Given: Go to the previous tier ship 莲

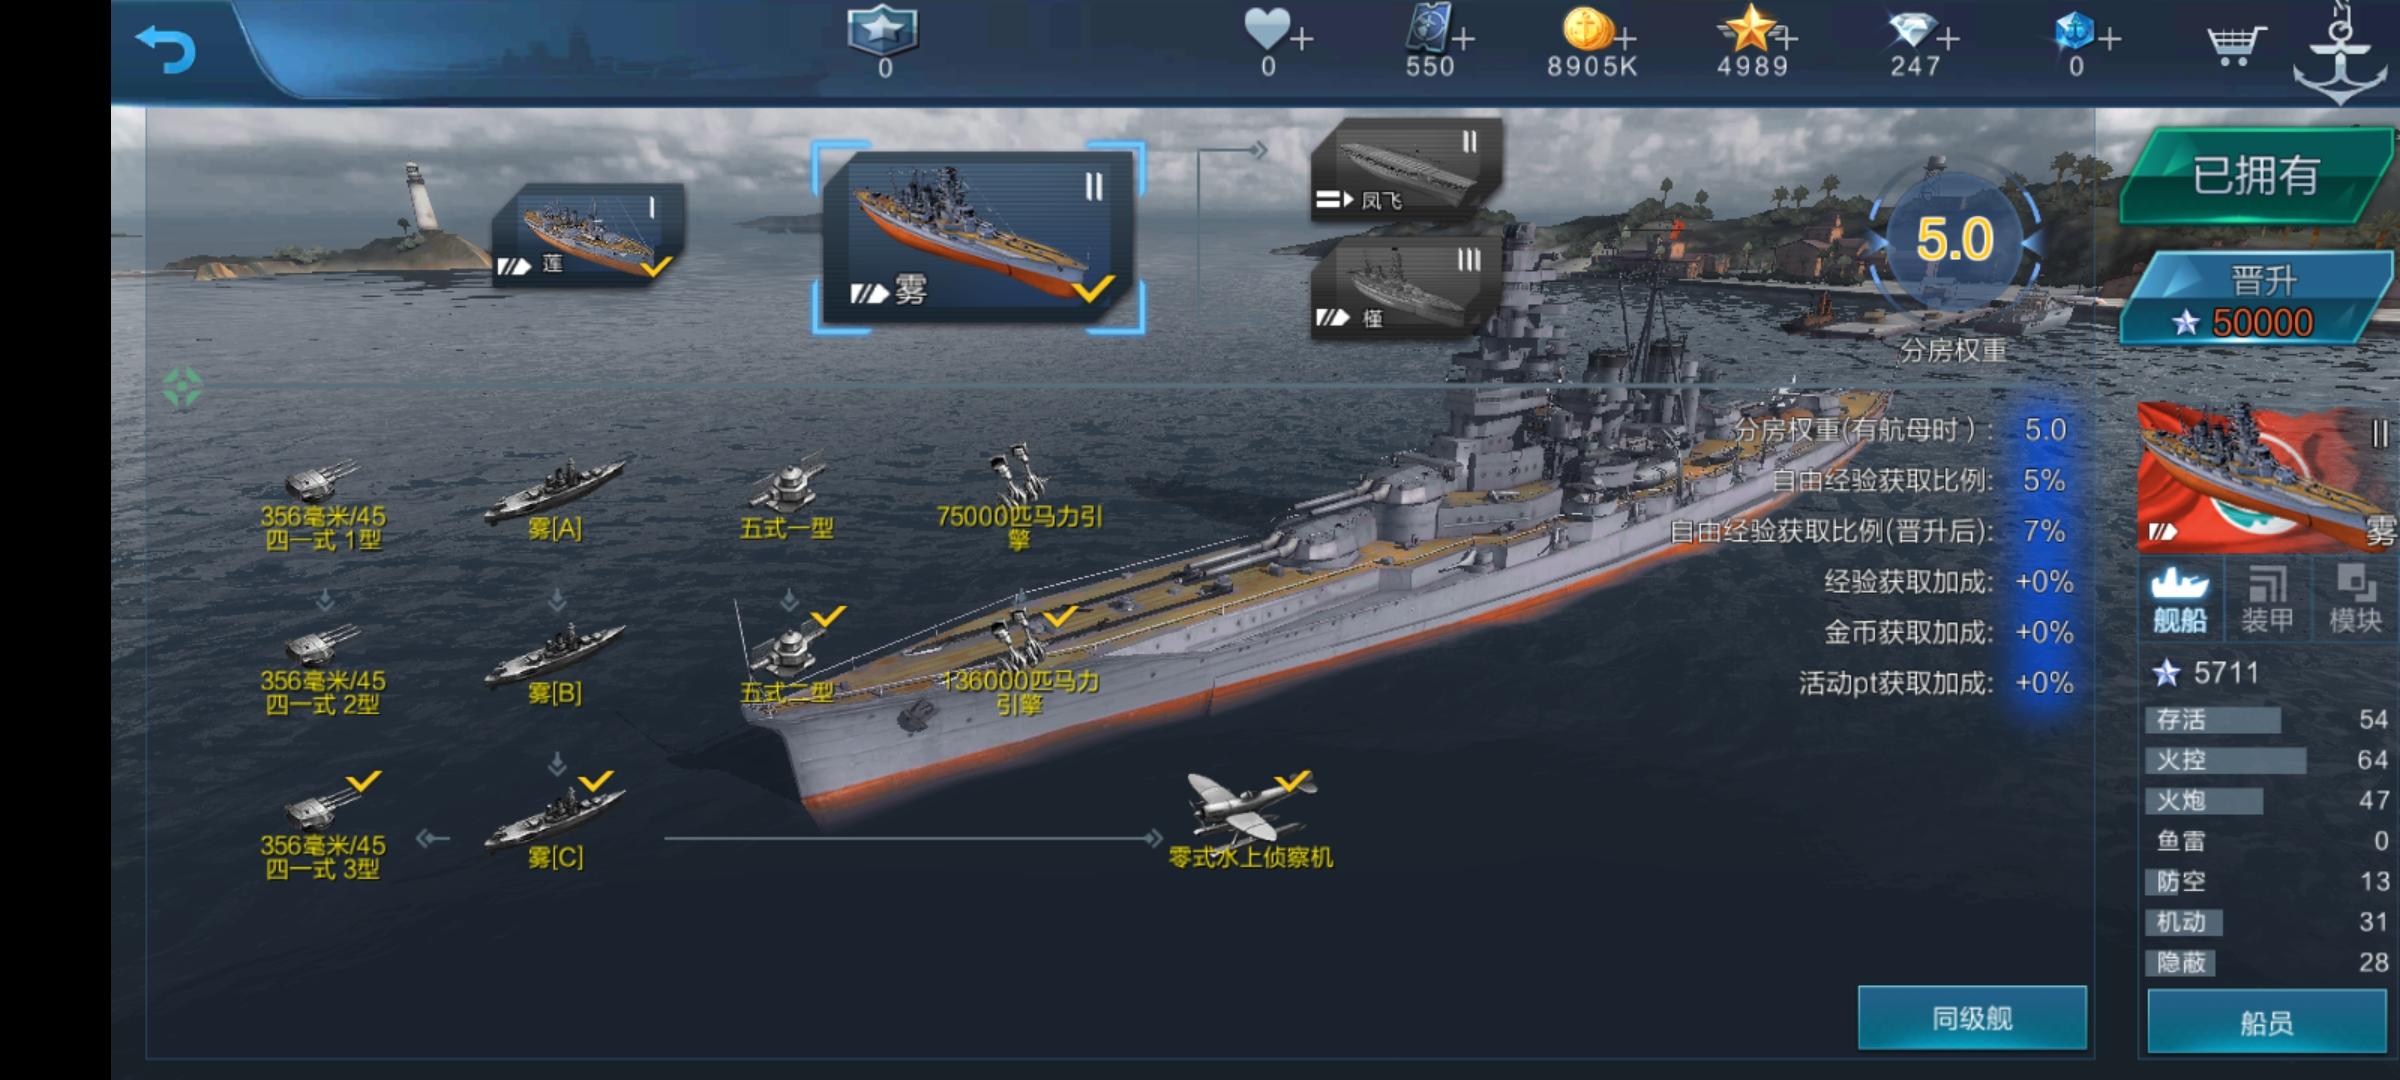Looking at the screenshot, I should (x=588, y=235).
